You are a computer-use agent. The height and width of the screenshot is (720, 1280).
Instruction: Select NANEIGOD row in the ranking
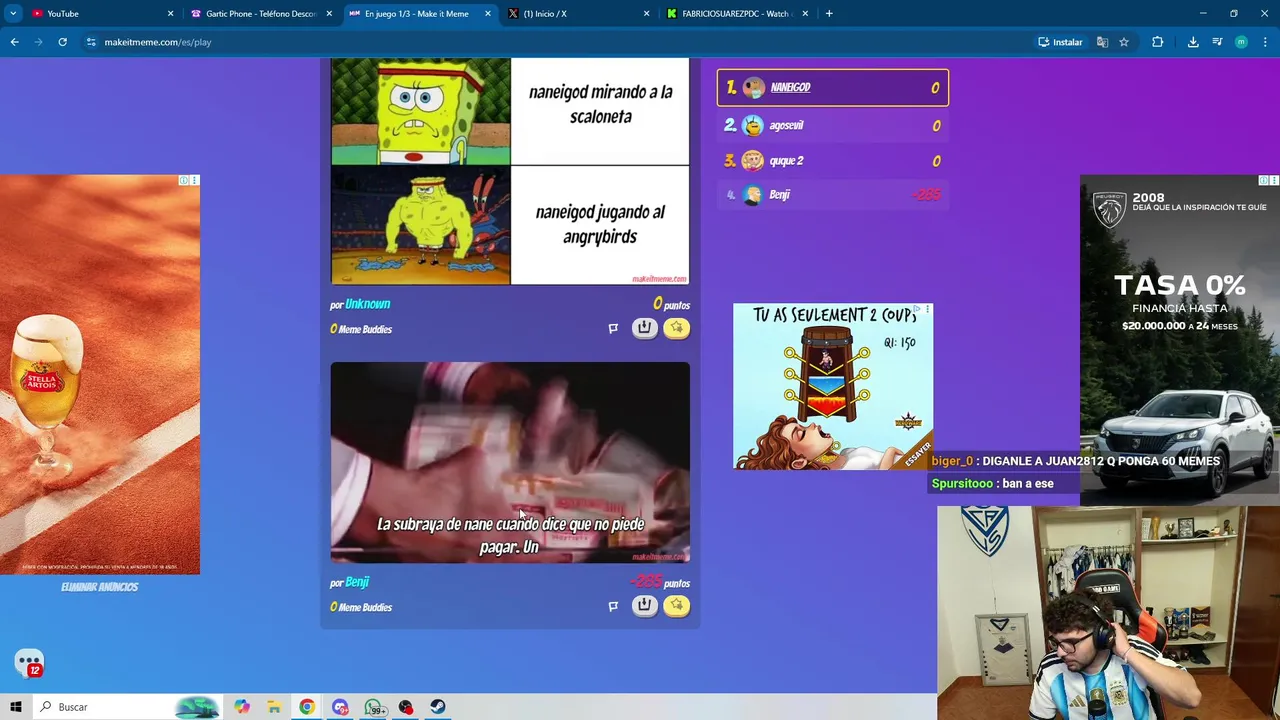832,88
